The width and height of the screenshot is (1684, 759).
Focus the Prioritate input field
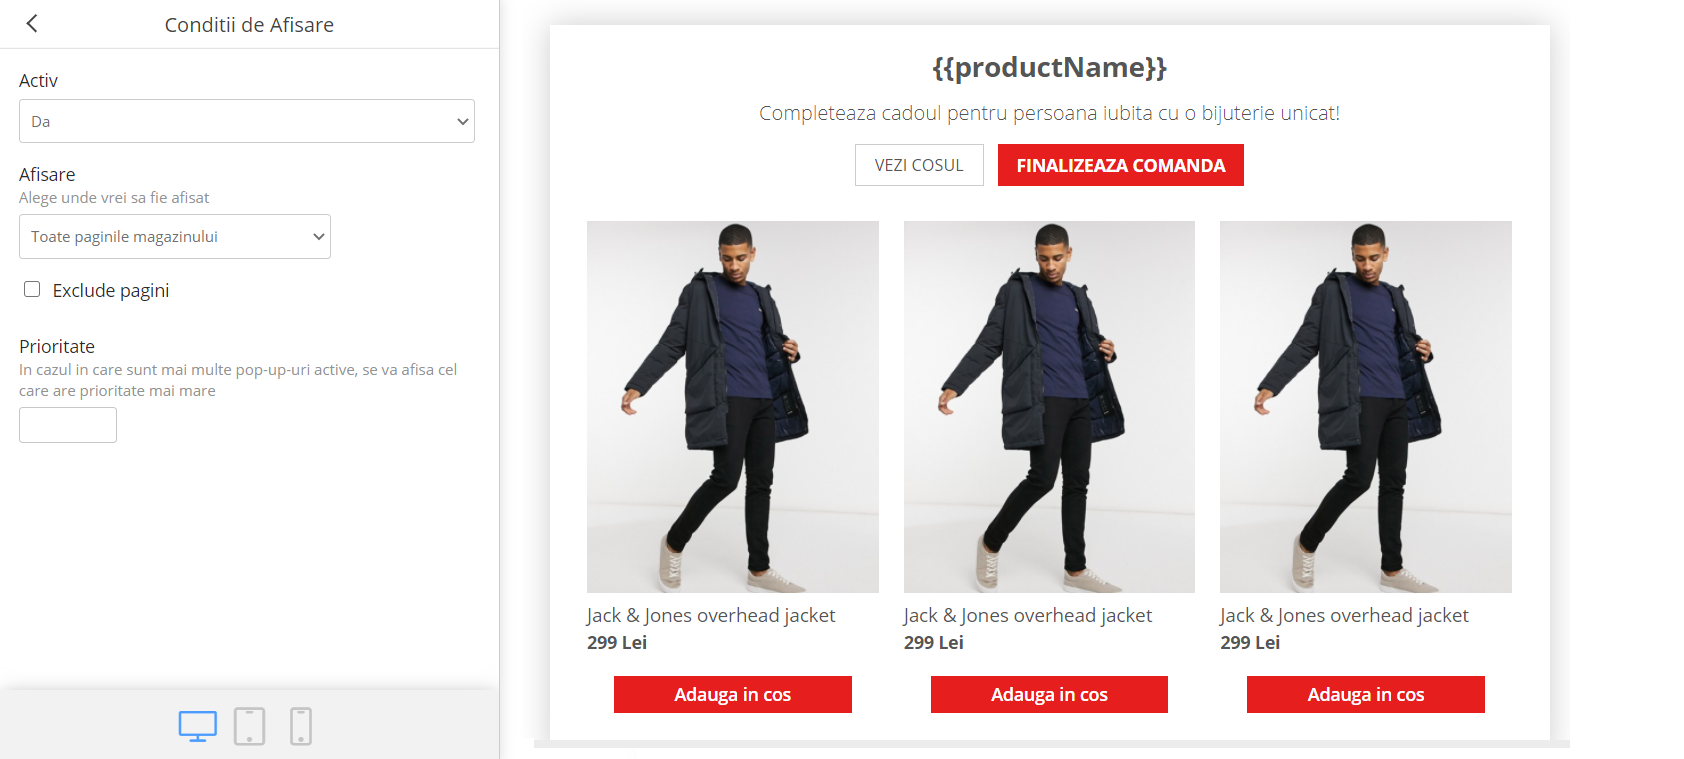(x=67, y=424)
